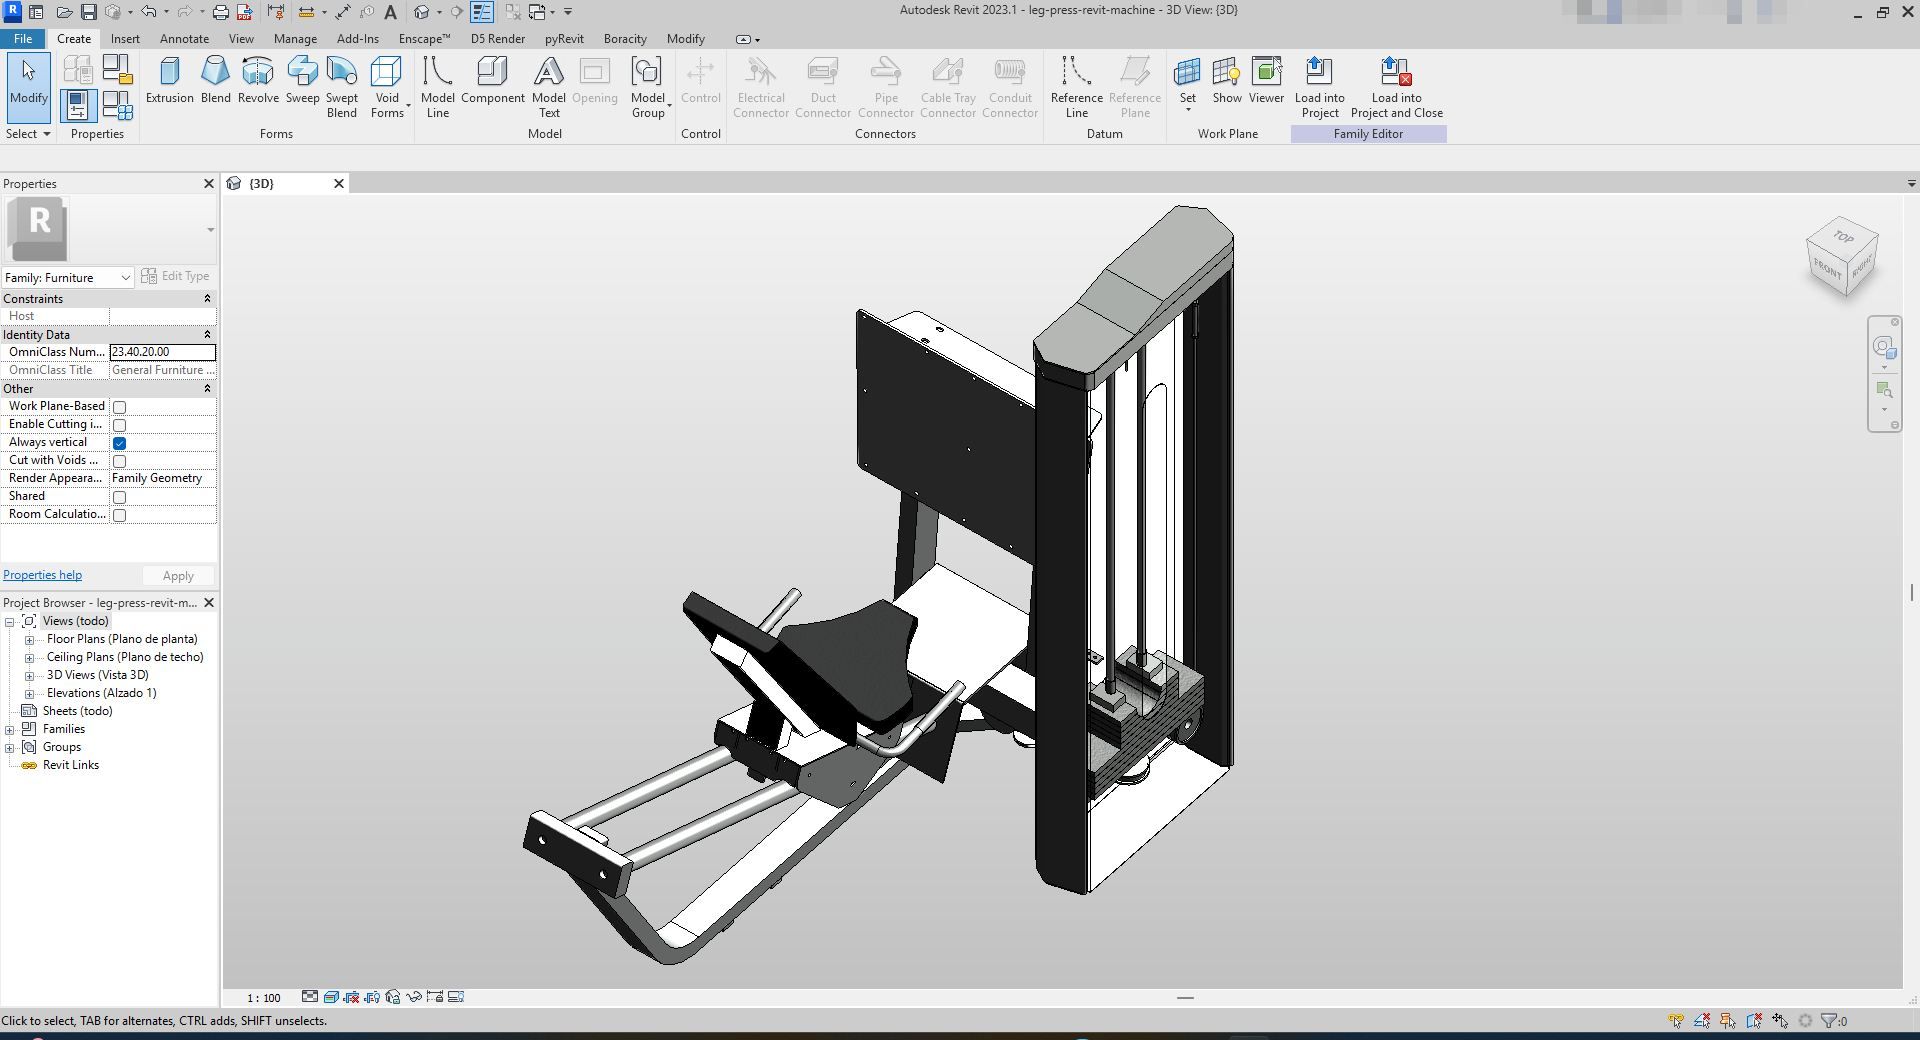
Task: Click Load into Project
Action: point(1319,87)
